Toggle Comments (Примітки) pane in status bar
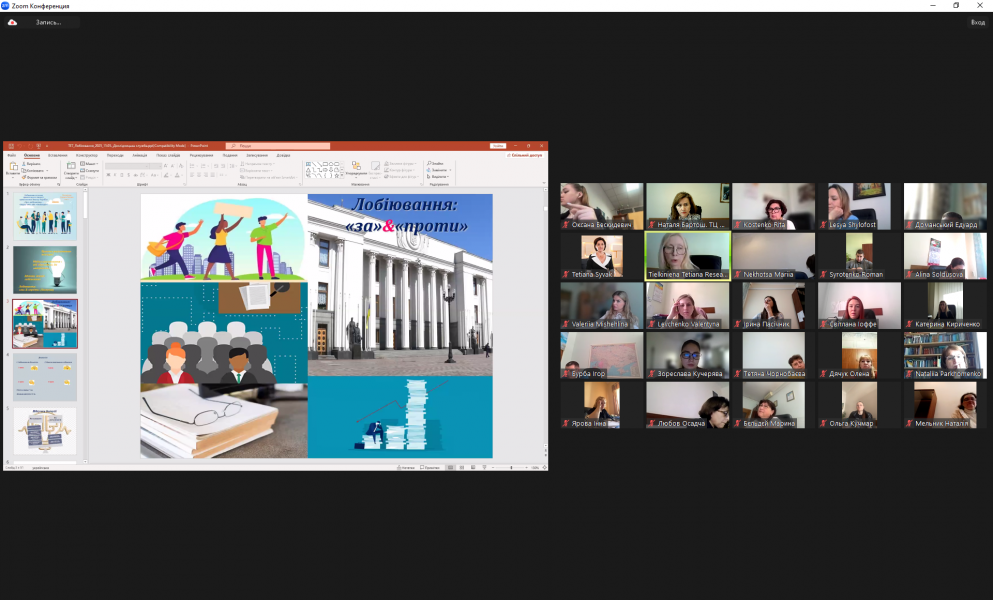The width and height of the screenshot is (993, 600). tap(431, 467)
